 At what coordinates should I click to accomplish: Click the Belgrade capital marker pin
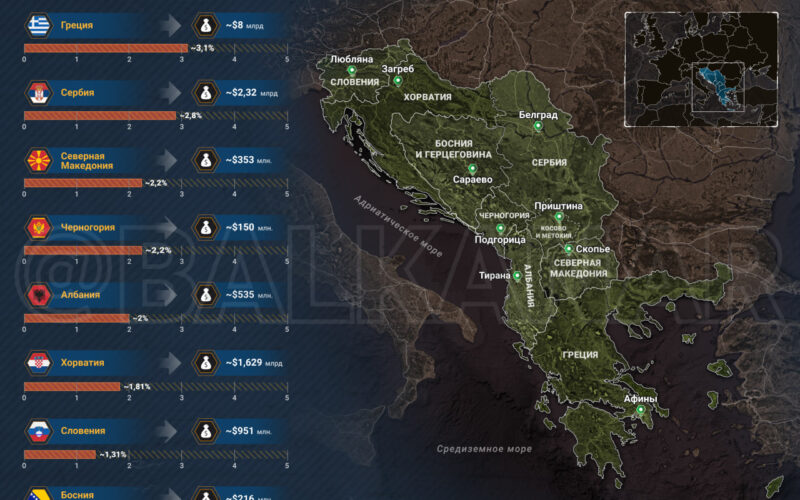click(x=538, y=126)
